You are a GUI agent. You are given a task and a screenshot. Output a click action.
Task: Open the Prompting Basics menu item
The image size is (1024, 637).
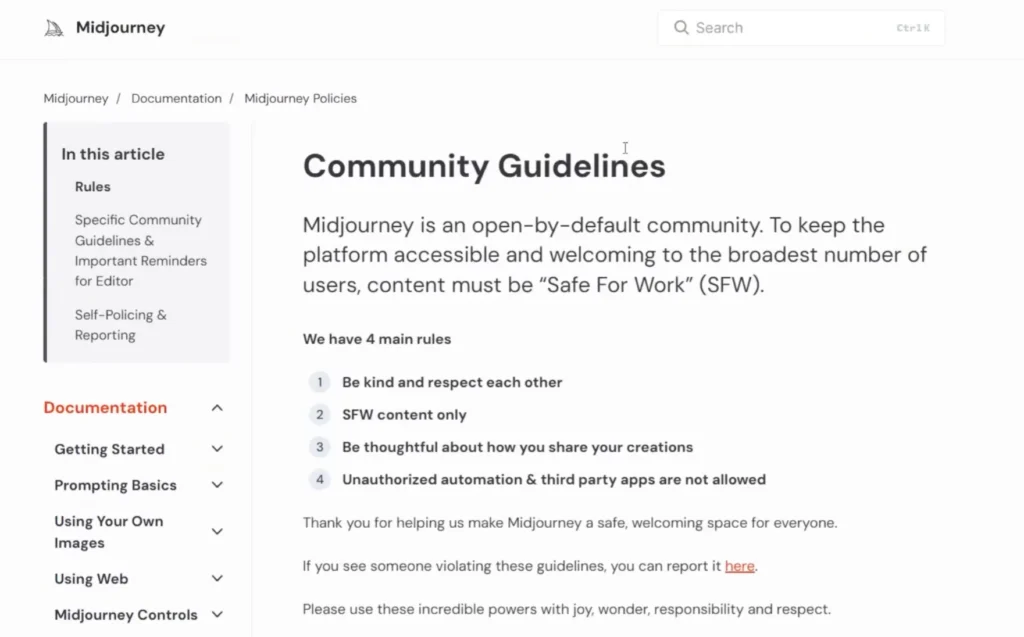pos(116,485)
